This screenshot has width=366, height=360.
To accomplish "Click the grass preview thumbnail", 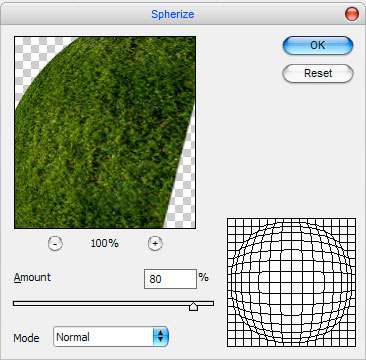I will 105,132.
